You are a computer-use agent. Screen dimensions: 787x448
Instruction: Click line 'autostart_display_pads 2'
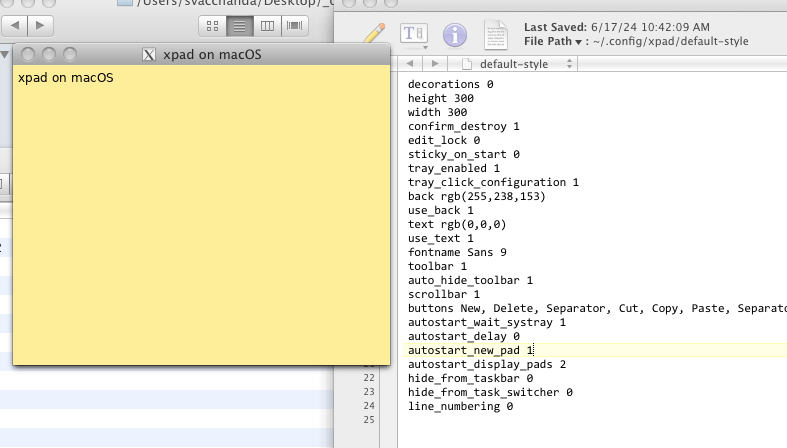point(486,365)
